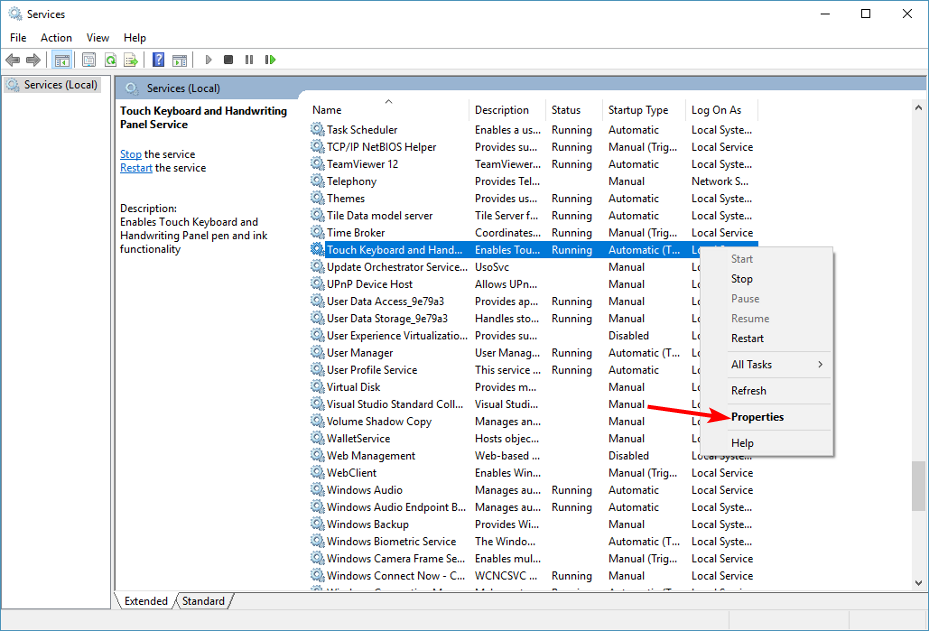
Task: Click the vertical scrollbar thumb
Action: pos(918,486)
